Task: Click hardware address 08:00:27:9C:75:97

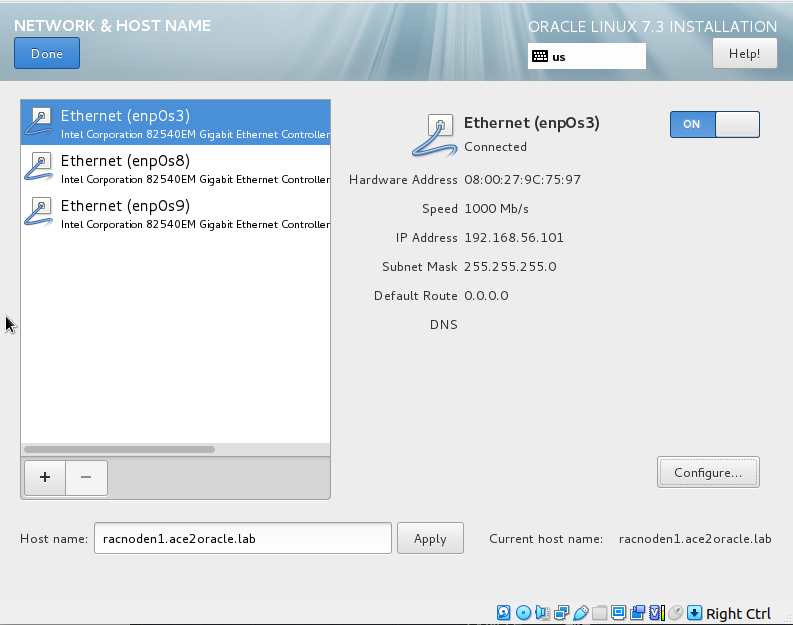Action: point(522,180)
